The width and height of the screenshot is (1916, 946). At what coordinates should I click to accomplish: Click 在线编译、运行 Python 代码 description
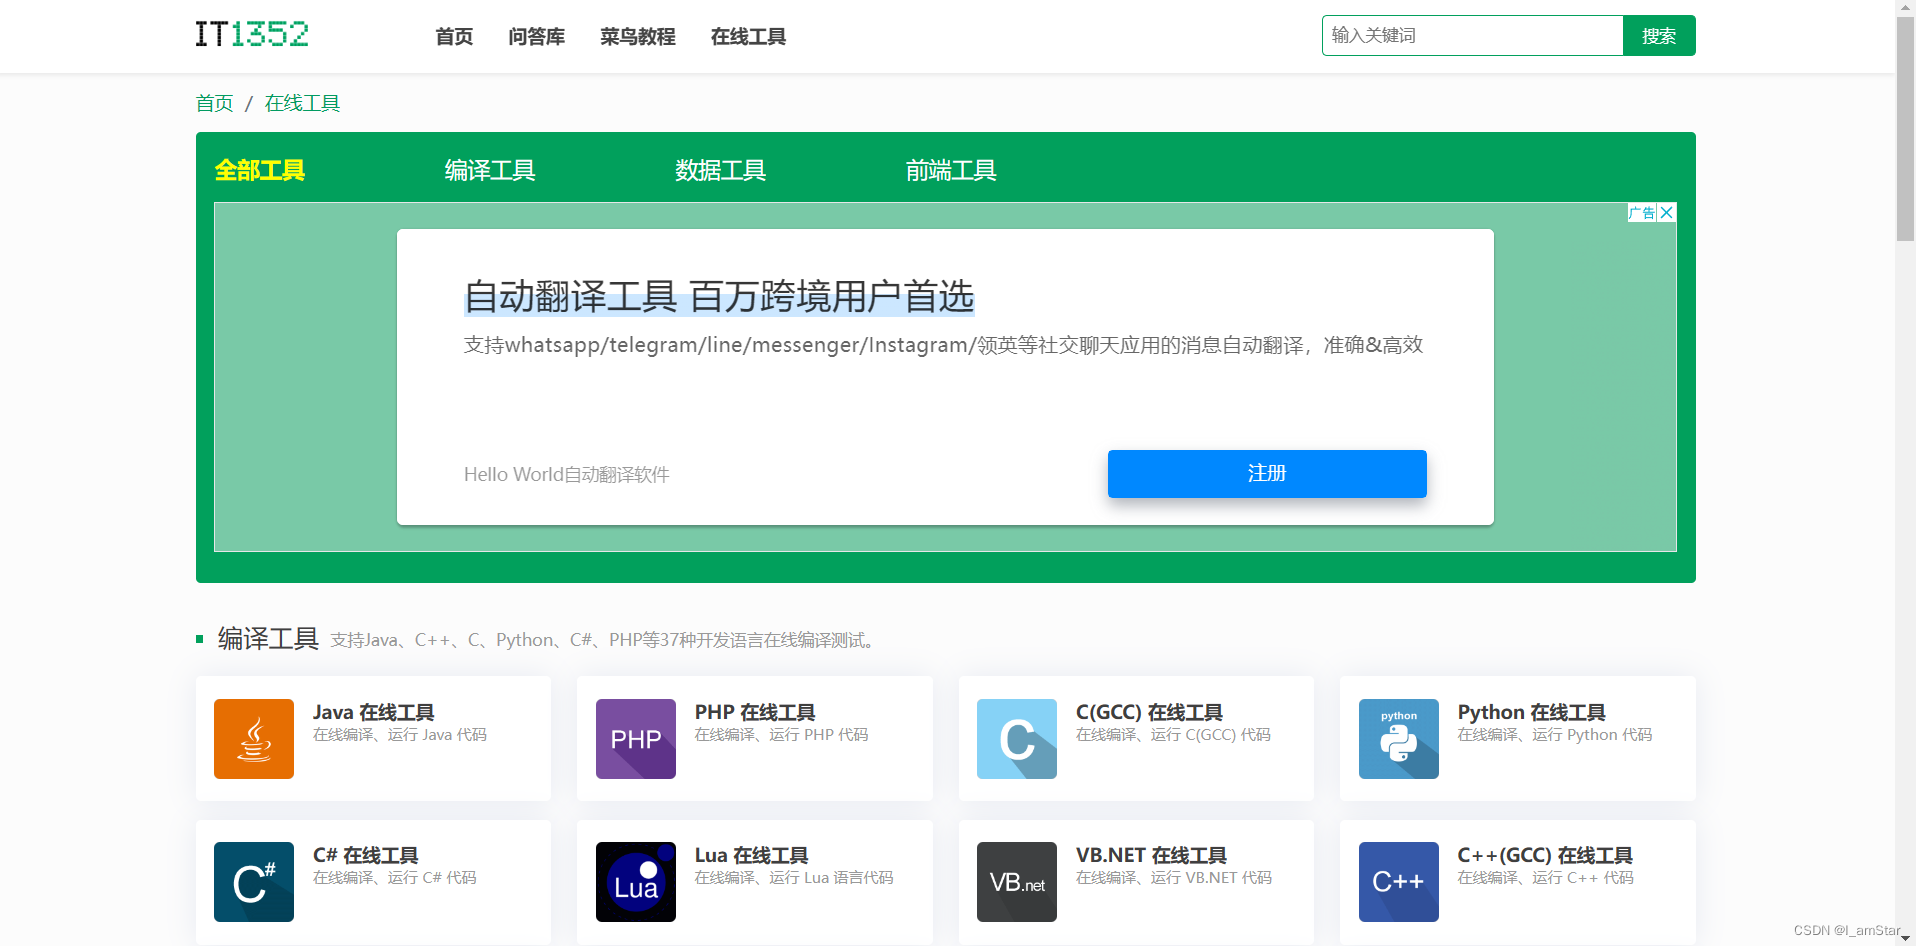[x=1555, y=735]
